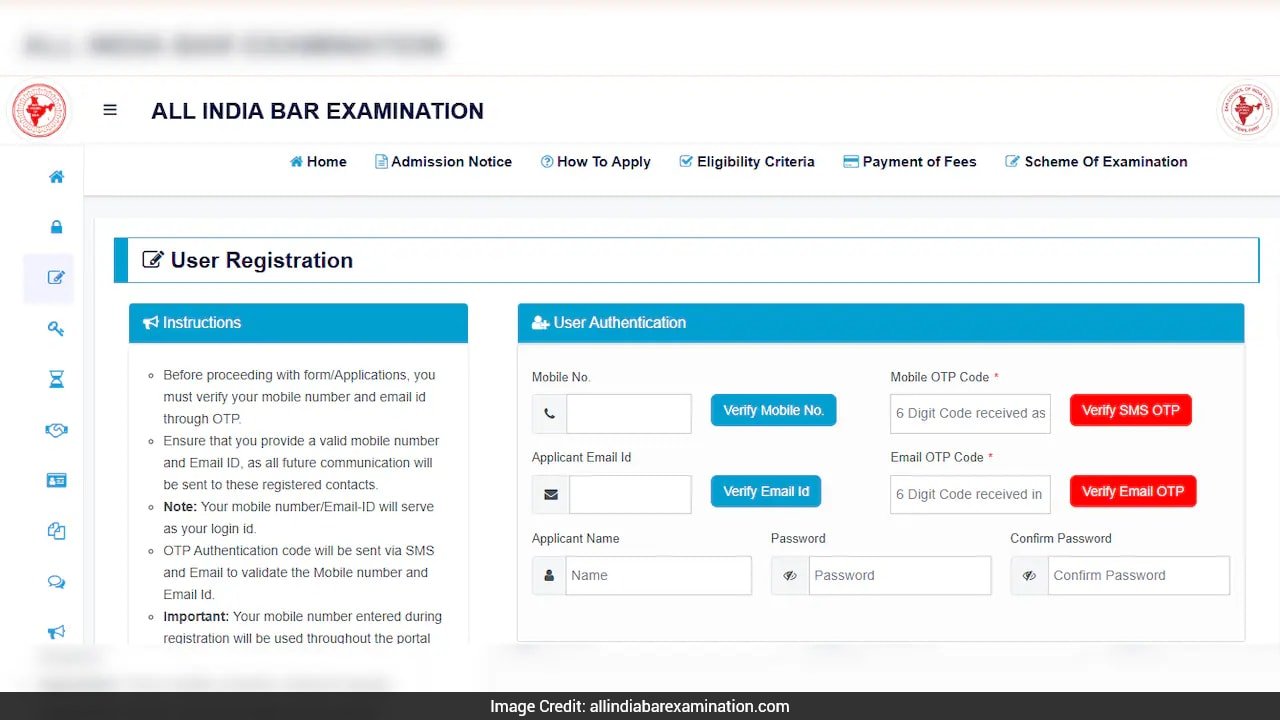Focus the Applicant Email Id input field
Image resolution: width=1280 pixels, height=720 pixels.
tap(630, 494)
